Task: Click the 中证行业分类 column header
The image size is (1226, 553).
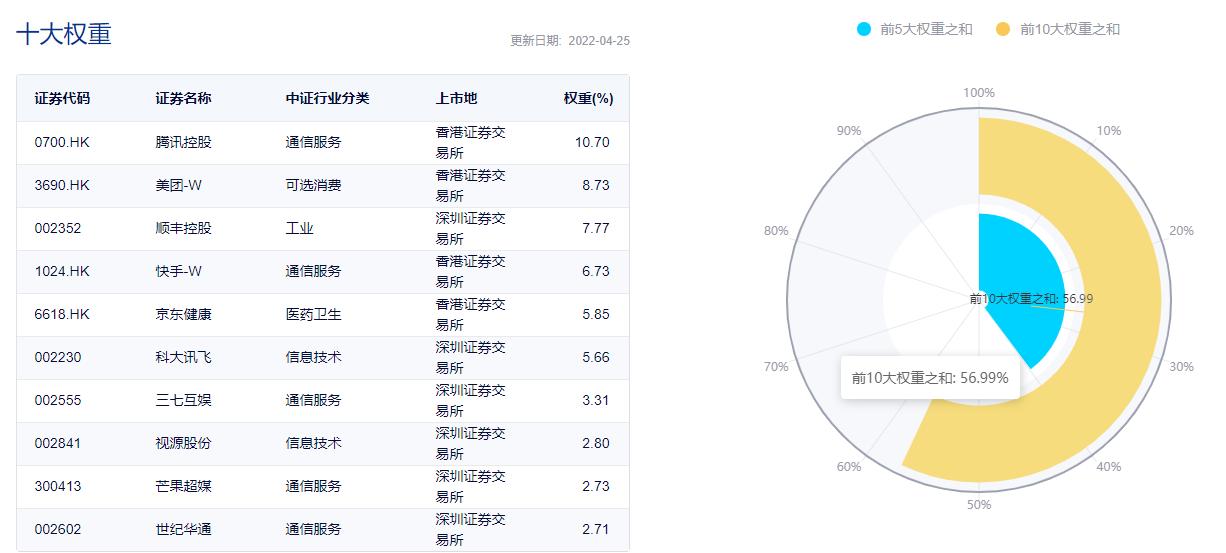Action: (327, 98)
